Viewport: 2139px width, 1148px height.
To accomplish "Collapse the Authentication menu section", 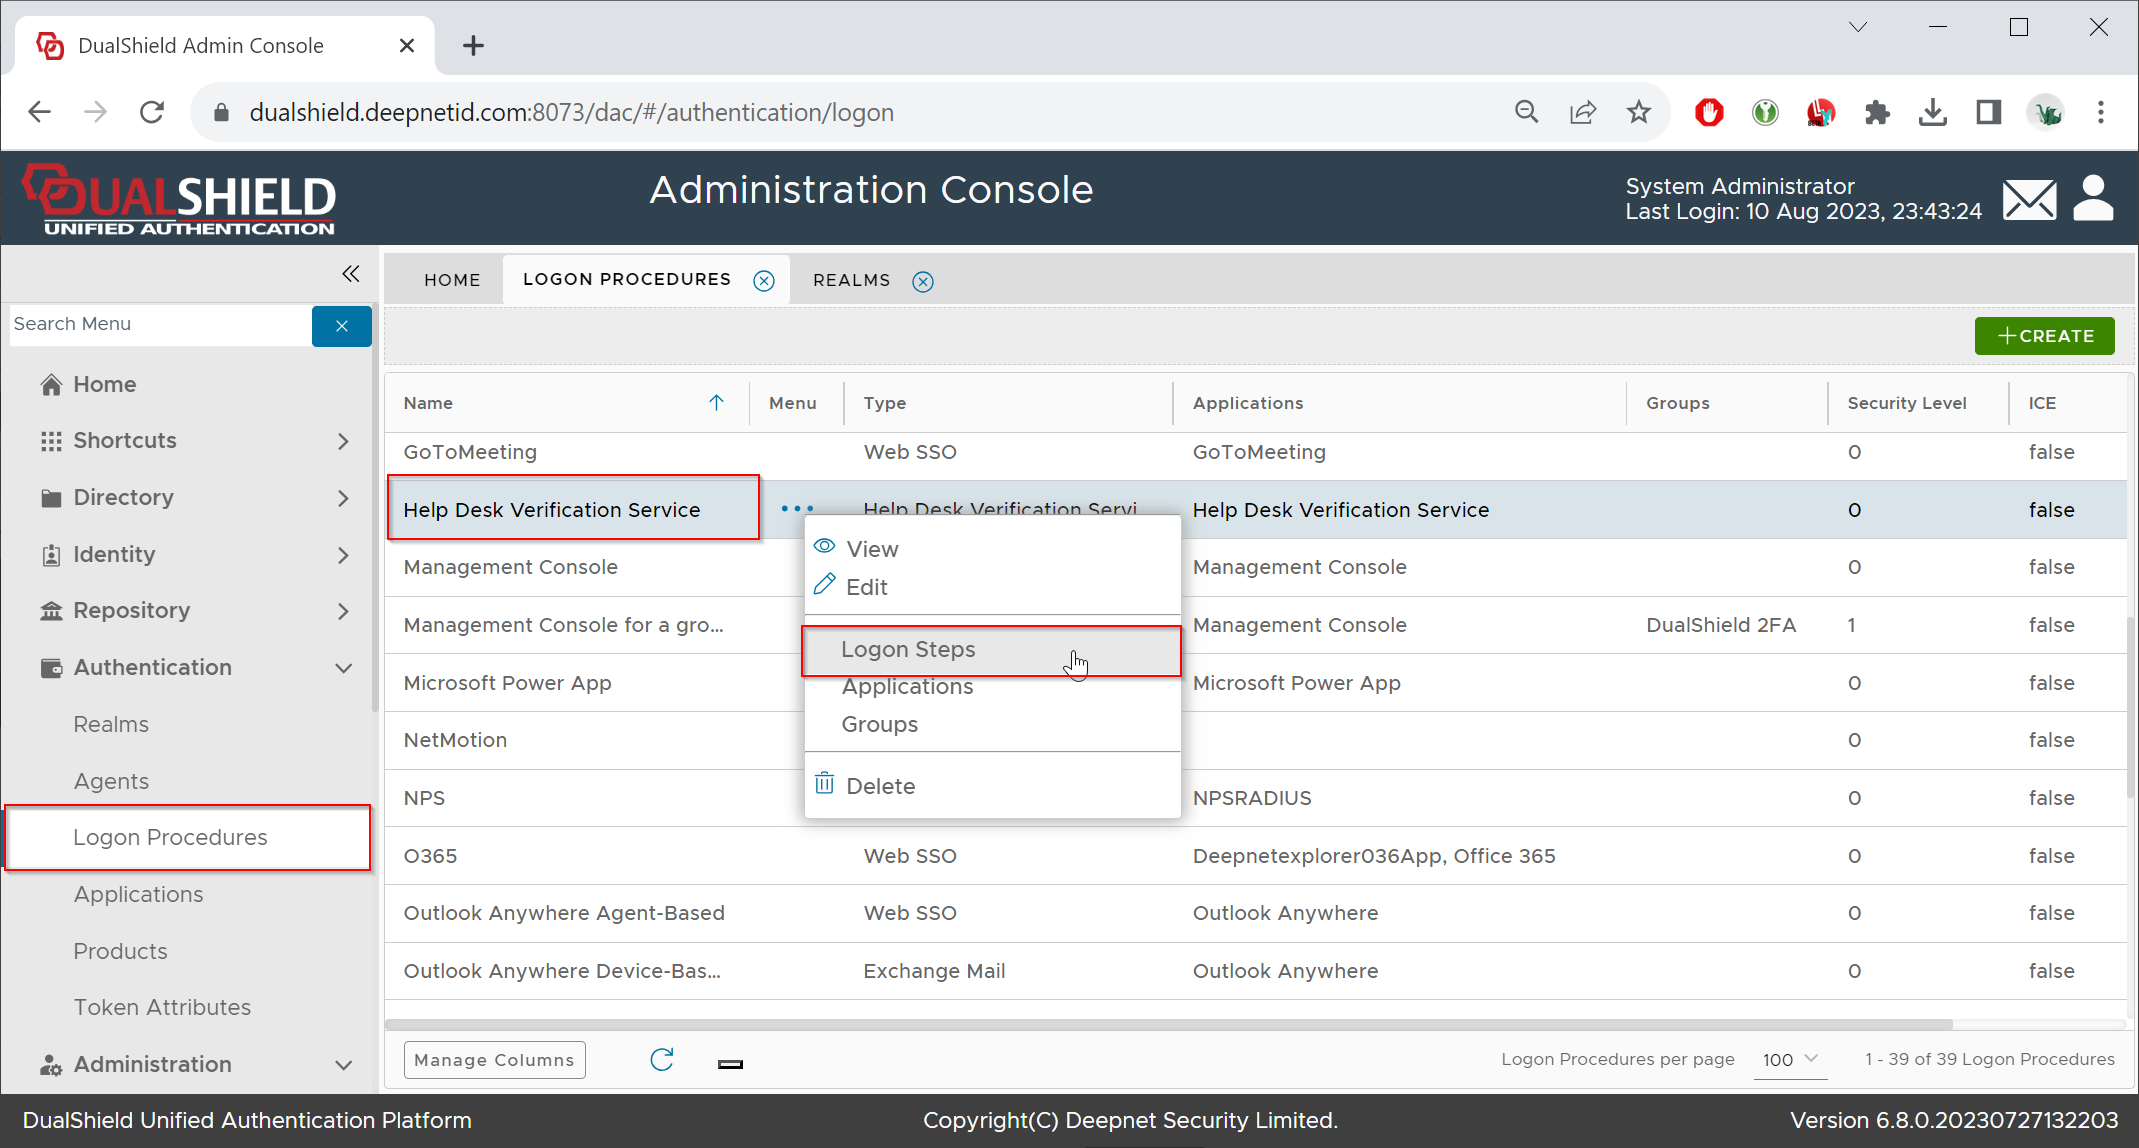I will [x=343, y=668].
